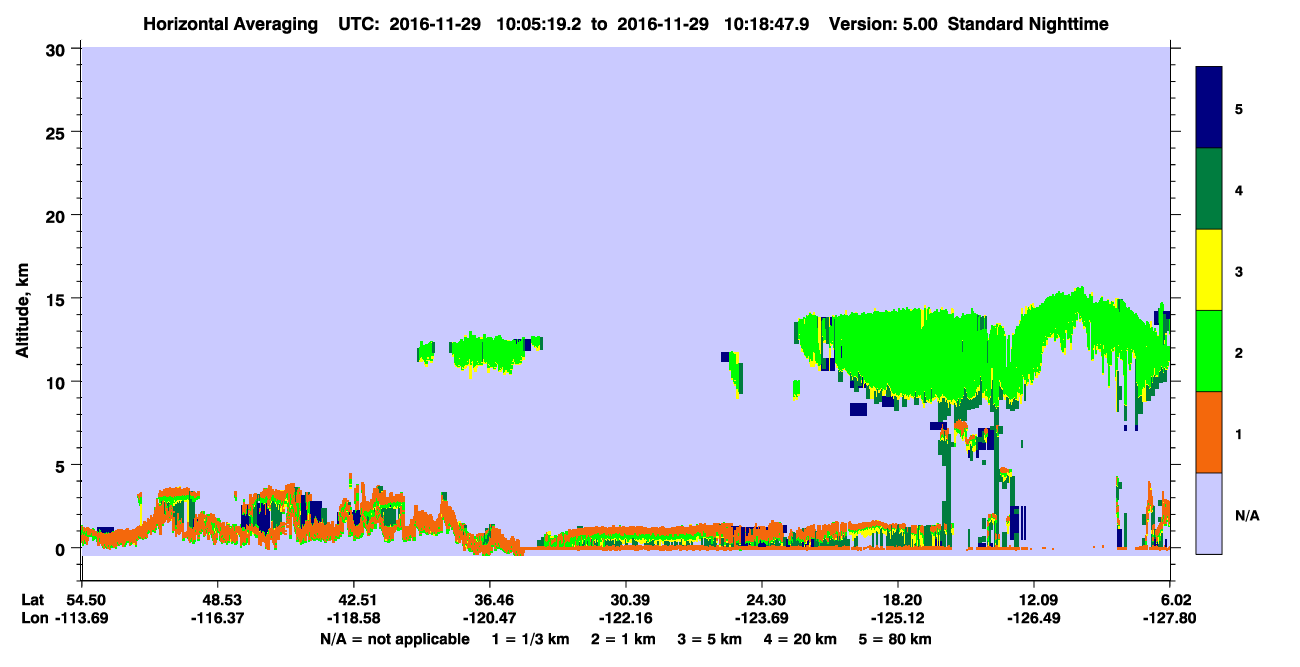Click the longitude value -127.80
Screen dimensions: 1300x667
[1169, 618]
